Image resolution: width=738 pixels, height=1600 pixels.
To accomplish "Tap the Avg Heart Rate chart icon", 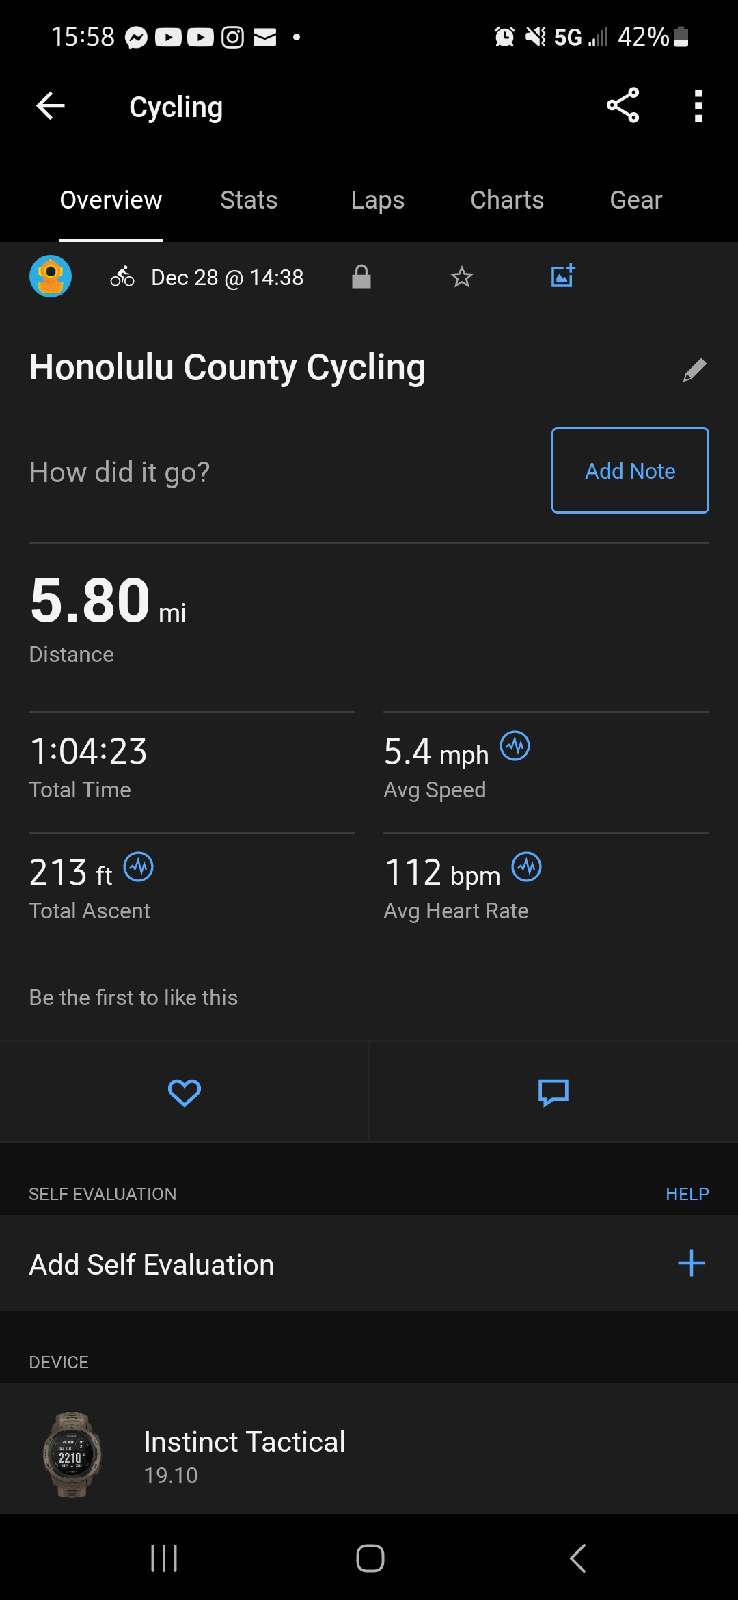I will (527, 867).
